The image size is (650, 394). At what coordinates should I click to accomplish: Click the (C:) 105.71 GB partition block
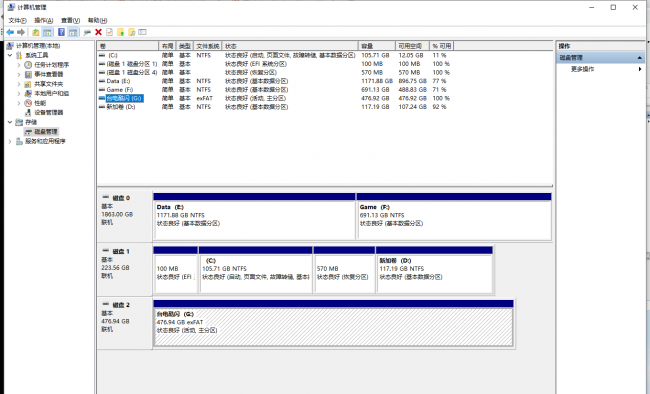(255, 270)
